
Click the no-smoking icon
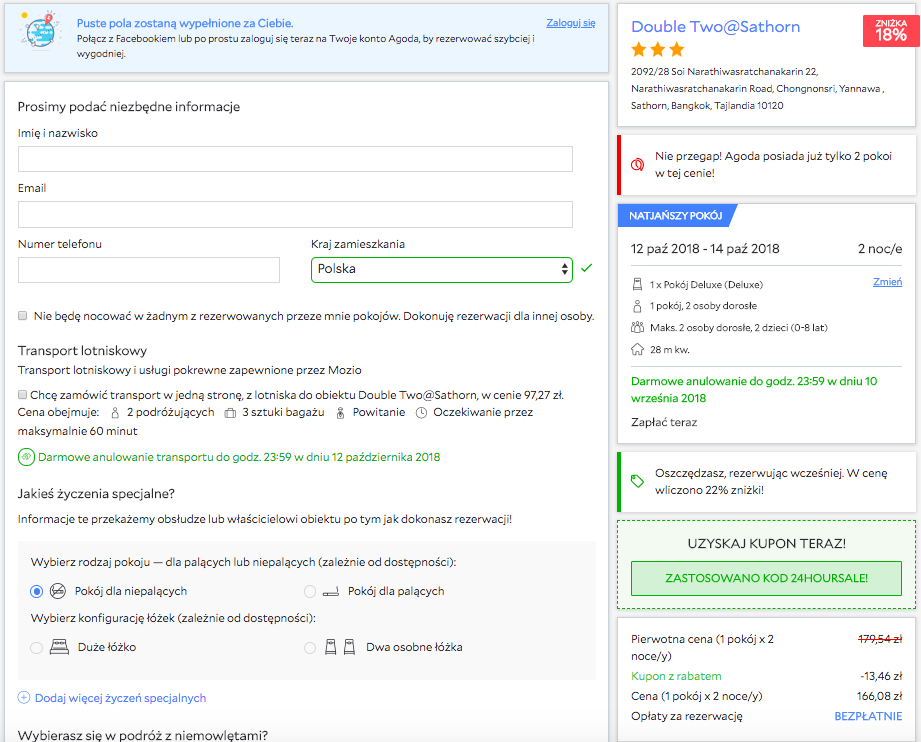pyautogui.click(x=58, y=591)
